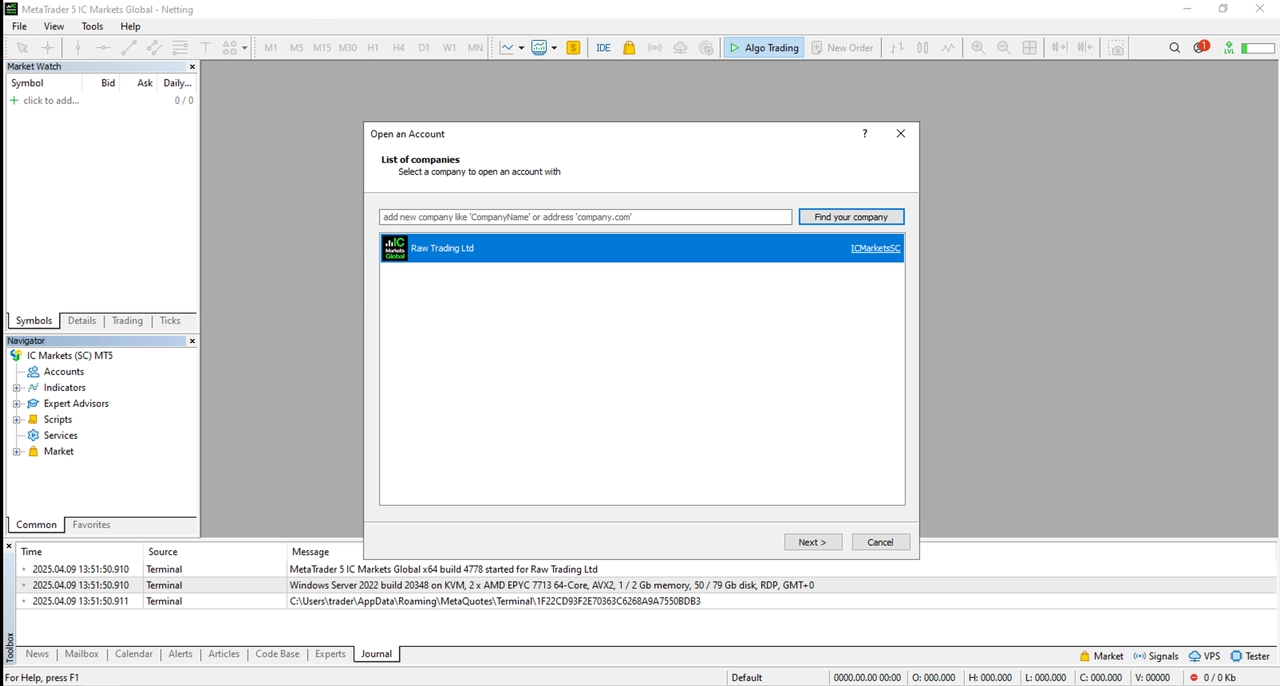Viewport: 1280px width, 686px height.
Task: Open the IDE (MetaEditor) toolbar icon
Action: pos(603,47)
